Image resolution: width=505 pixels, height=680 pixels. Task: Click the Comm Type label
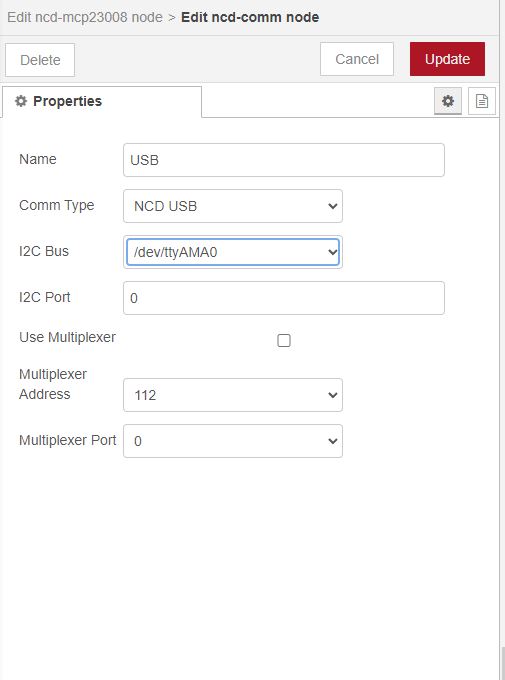56,205
